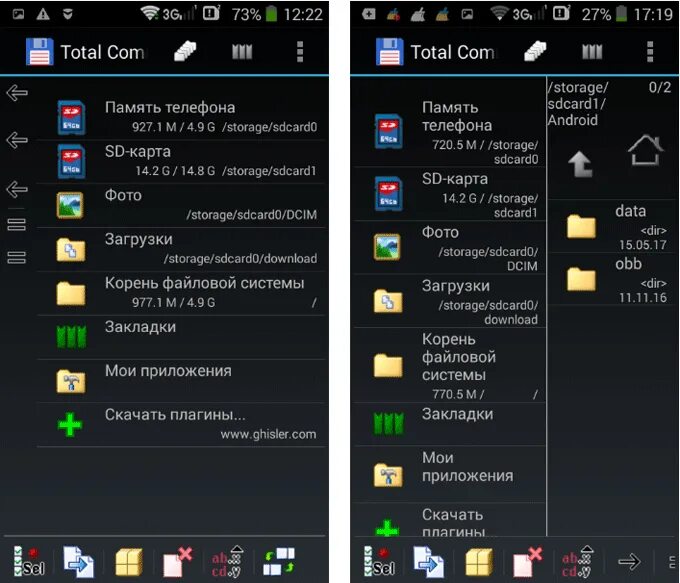Tap right arrow in right screenshot bottom bar
This screenshot has height=583, width=680.
(629, 561)
